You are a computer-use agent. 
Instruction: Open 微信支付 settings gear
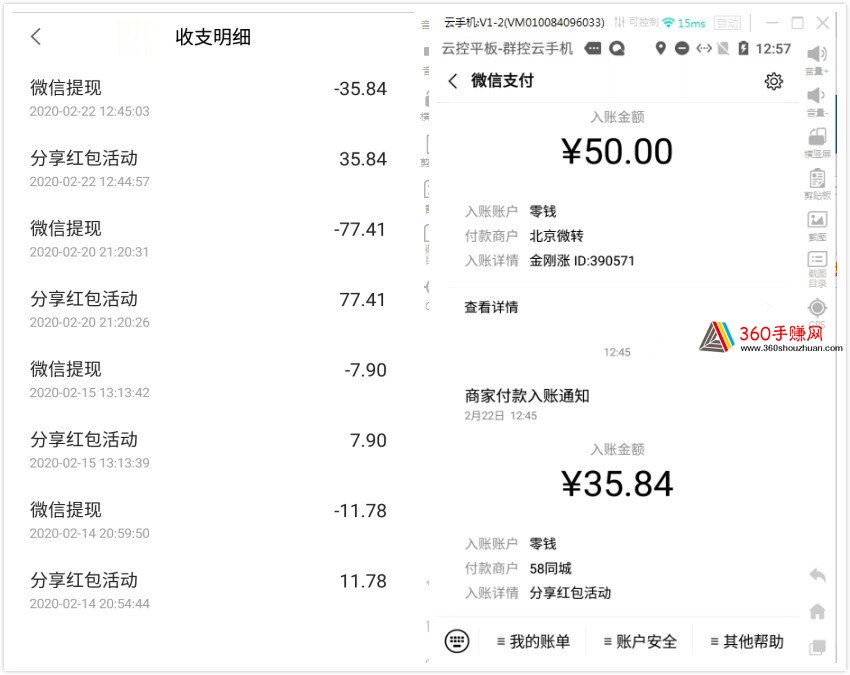774,81
